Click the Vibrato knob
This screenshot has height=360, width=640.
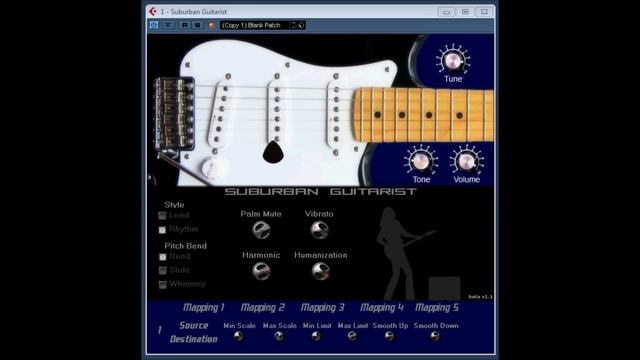pos(319,230)
